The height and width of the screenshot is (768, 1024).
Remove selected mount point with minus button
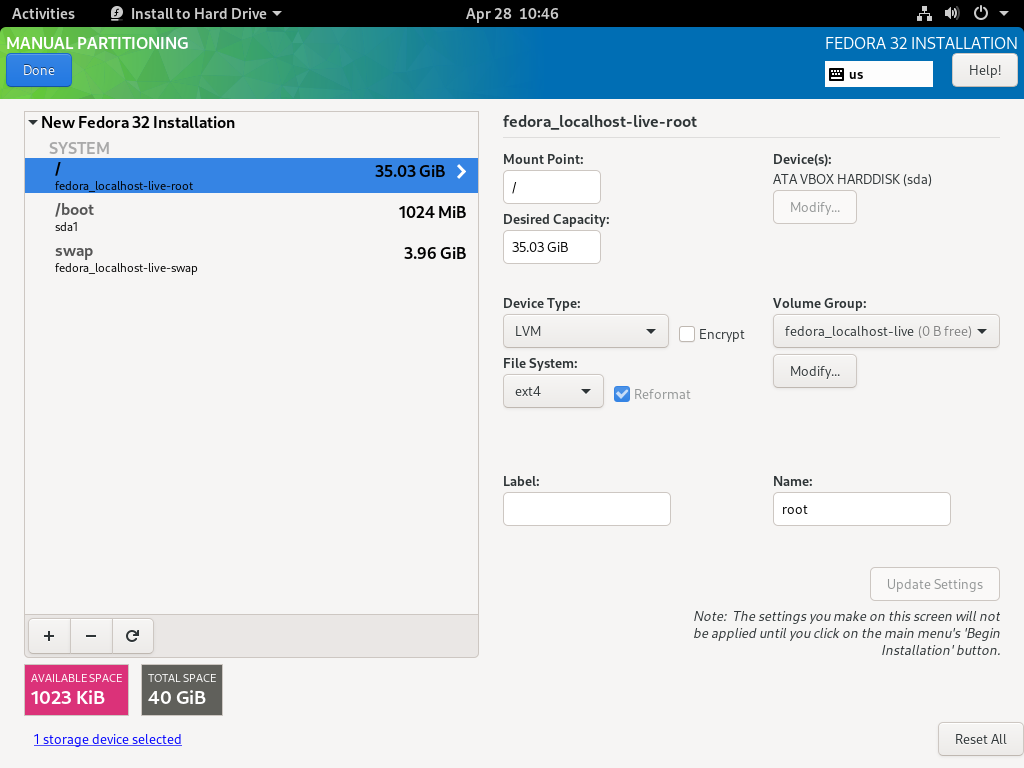tap(91, 635)
